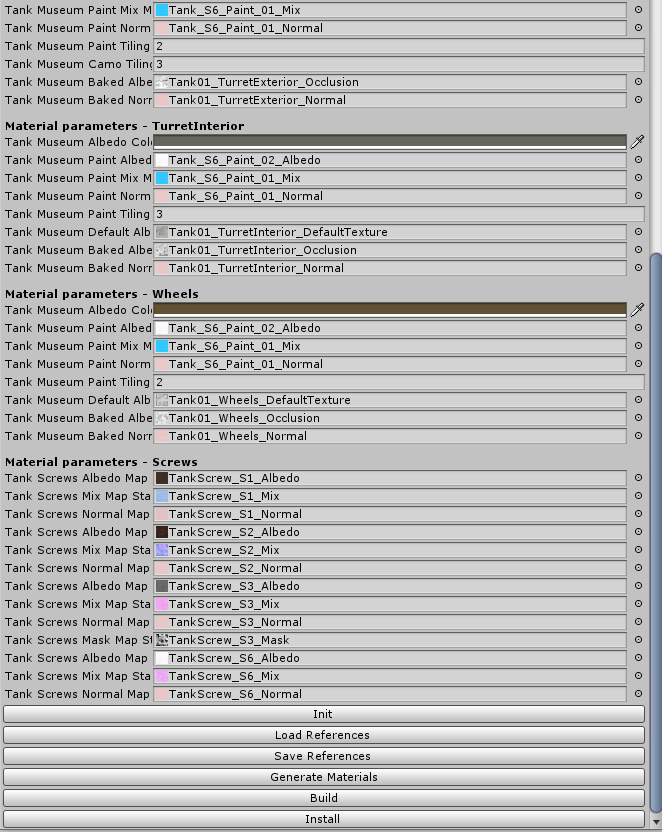662x832 pixels.
Task: Select TankScrew_S3_Mask texture field
Action: (390, 640)
